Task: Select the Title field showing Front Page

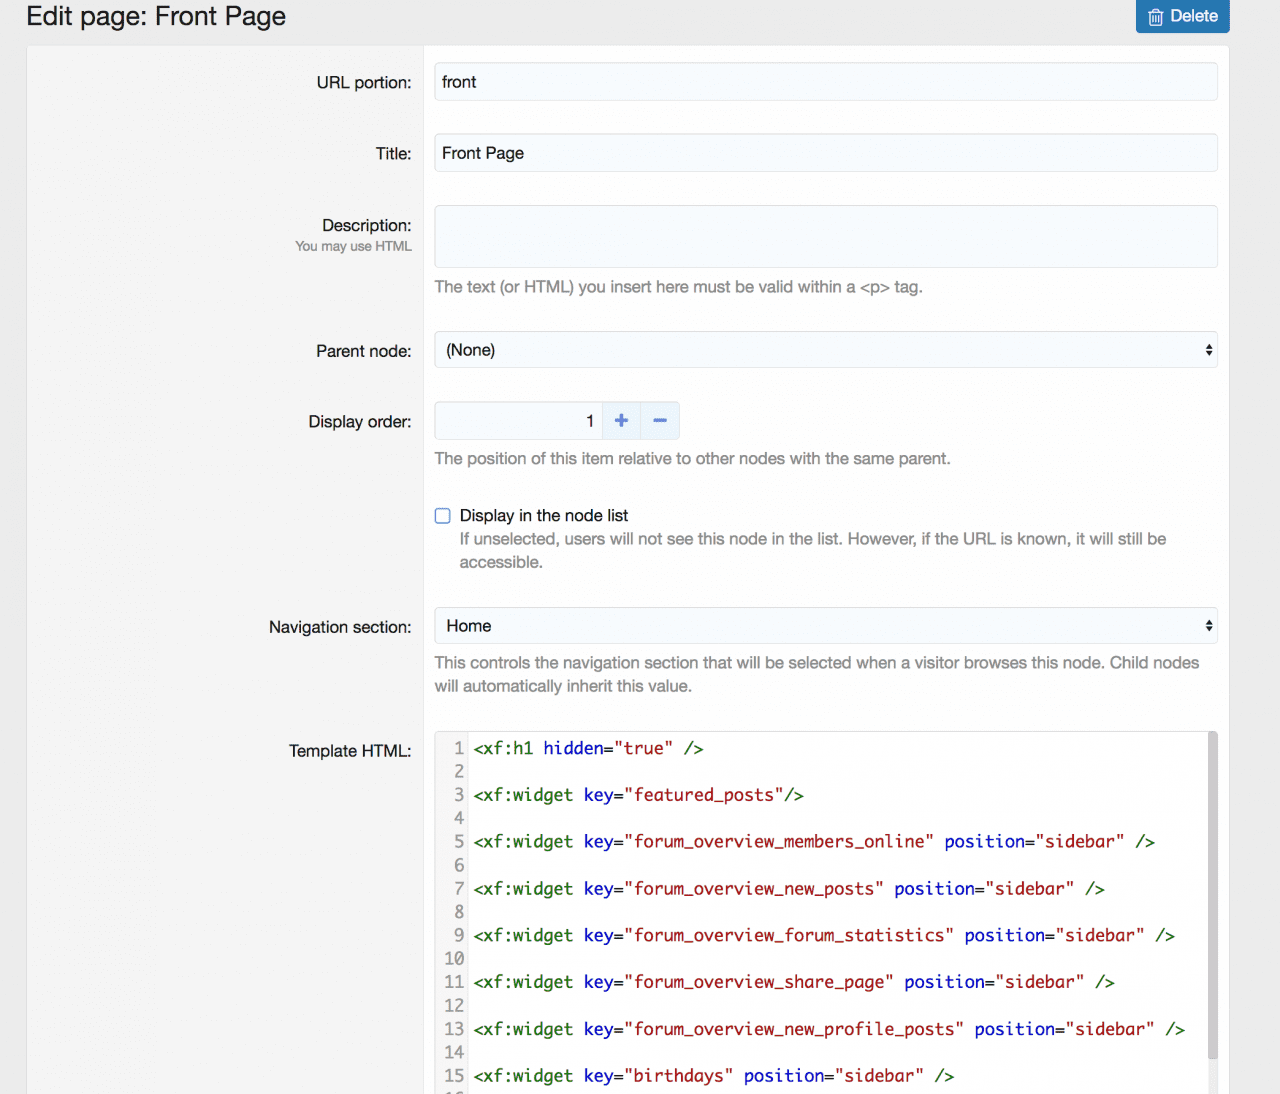Action: [x=825, y=152]
